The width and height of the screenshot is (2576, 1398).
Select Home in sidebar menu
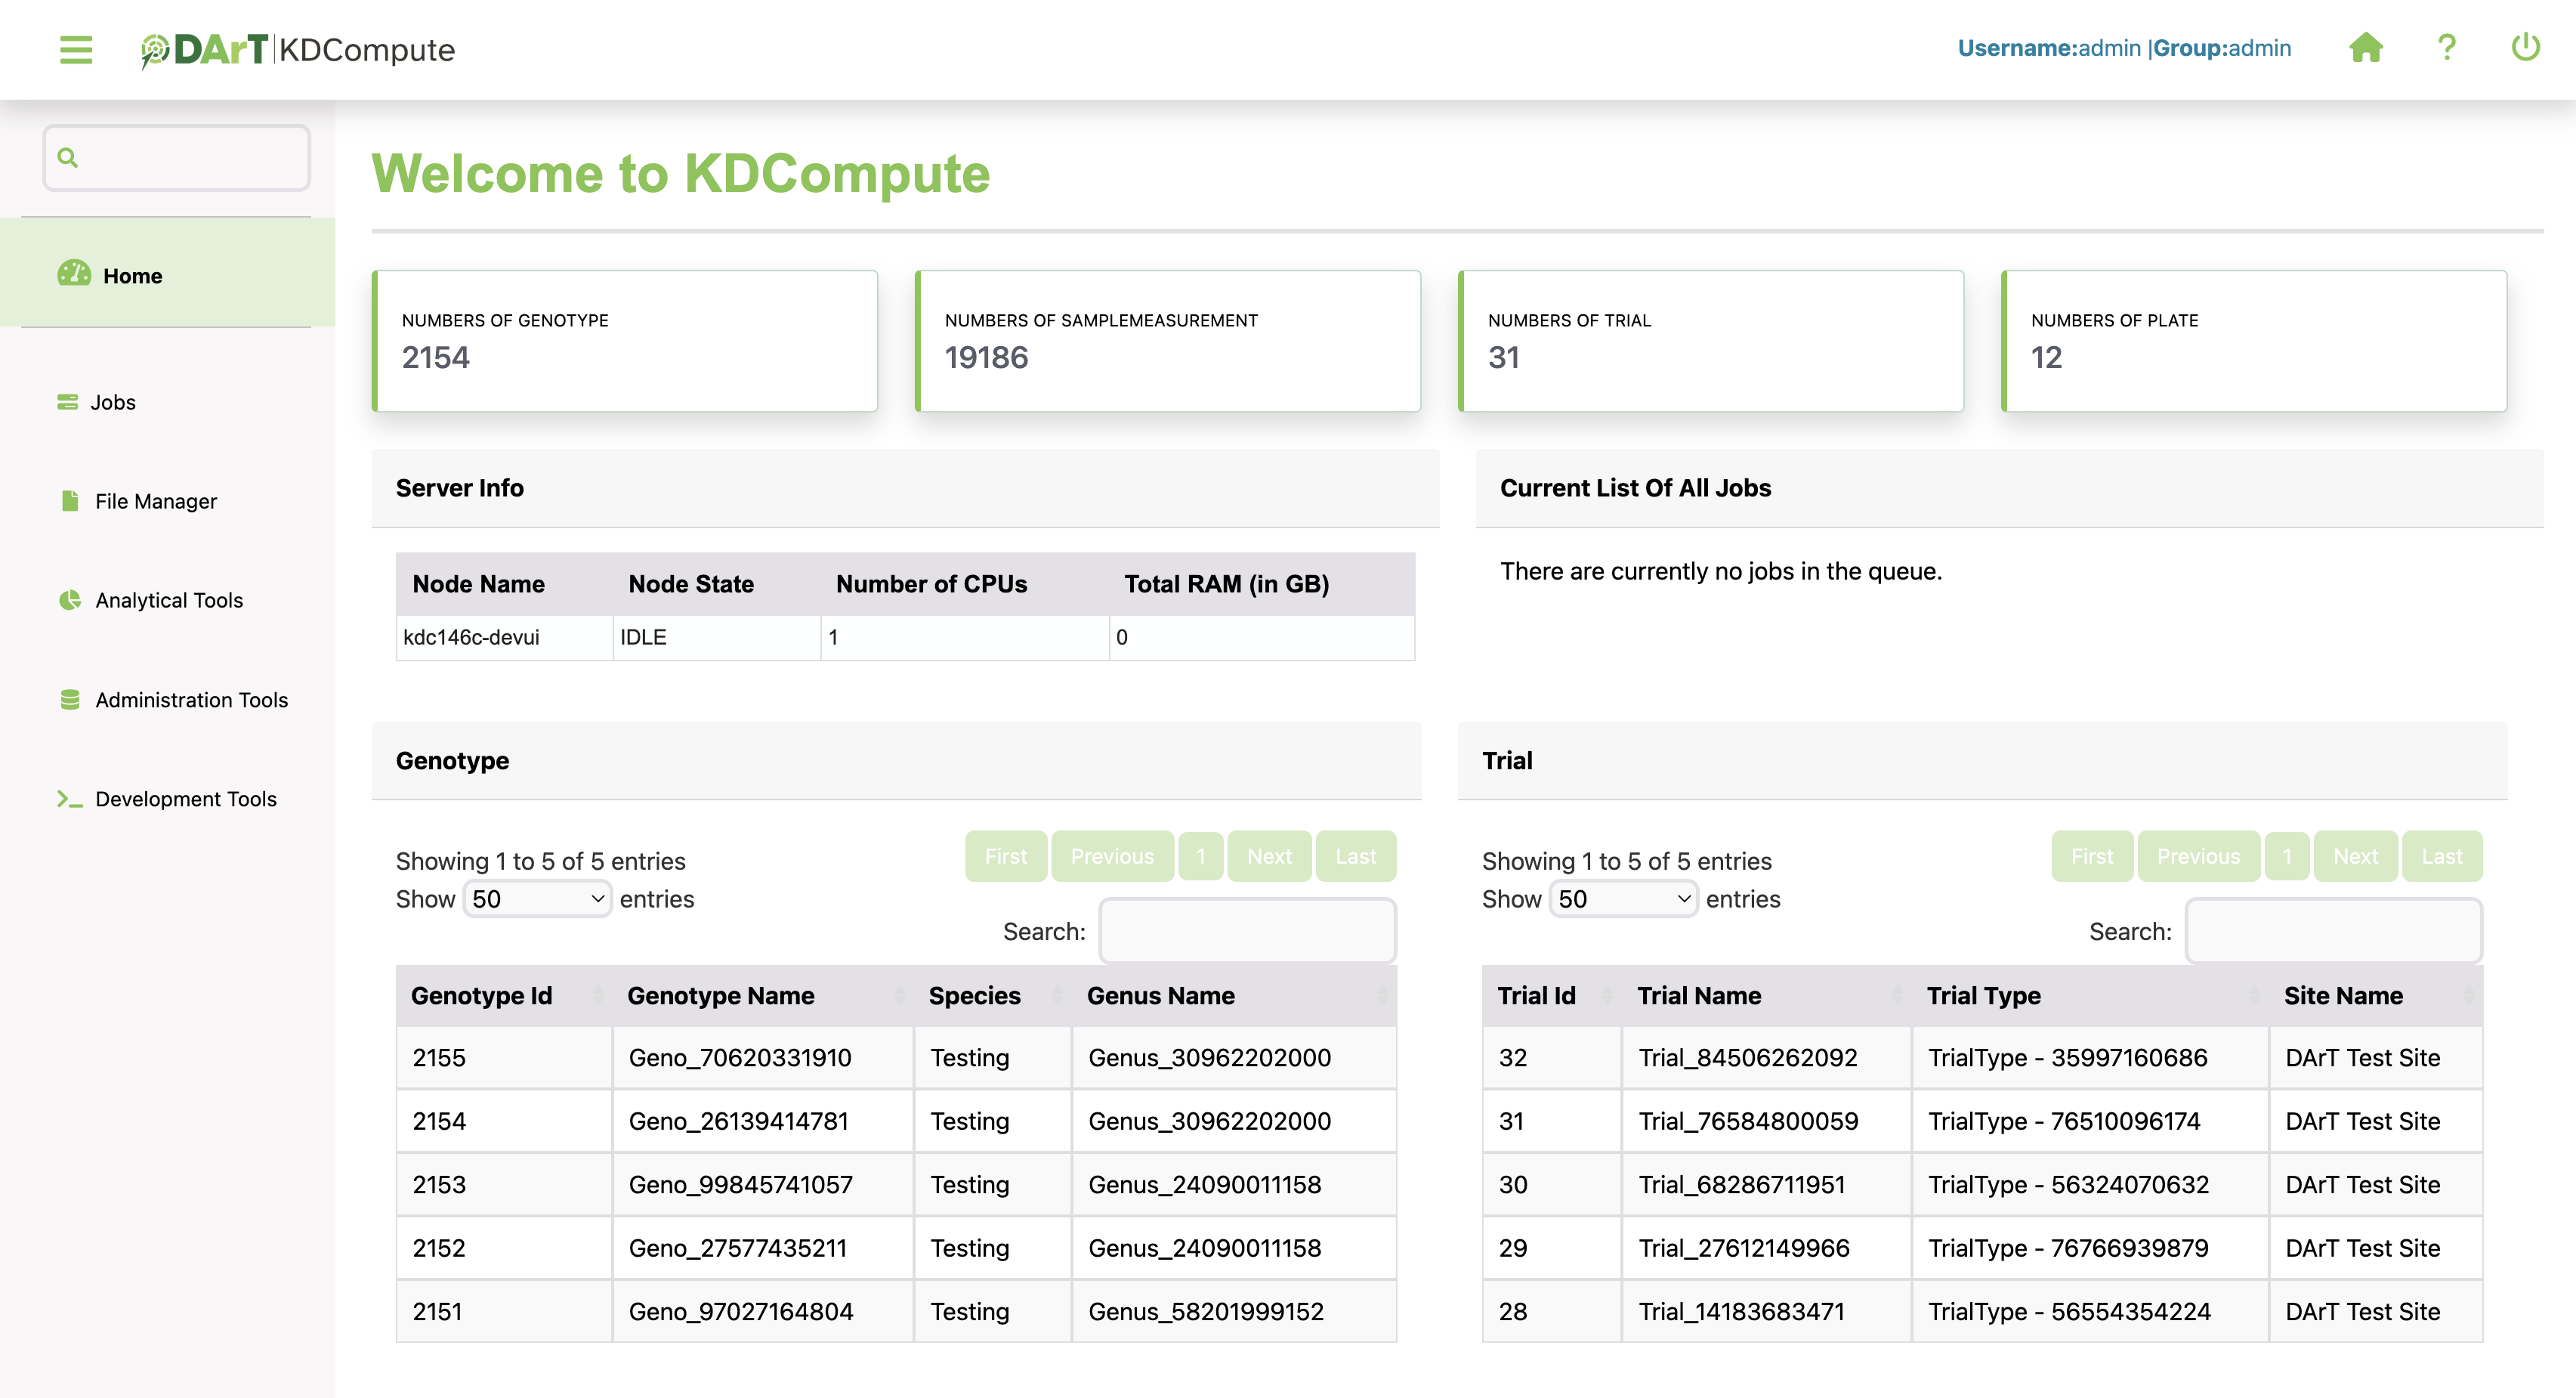point(132,276)
